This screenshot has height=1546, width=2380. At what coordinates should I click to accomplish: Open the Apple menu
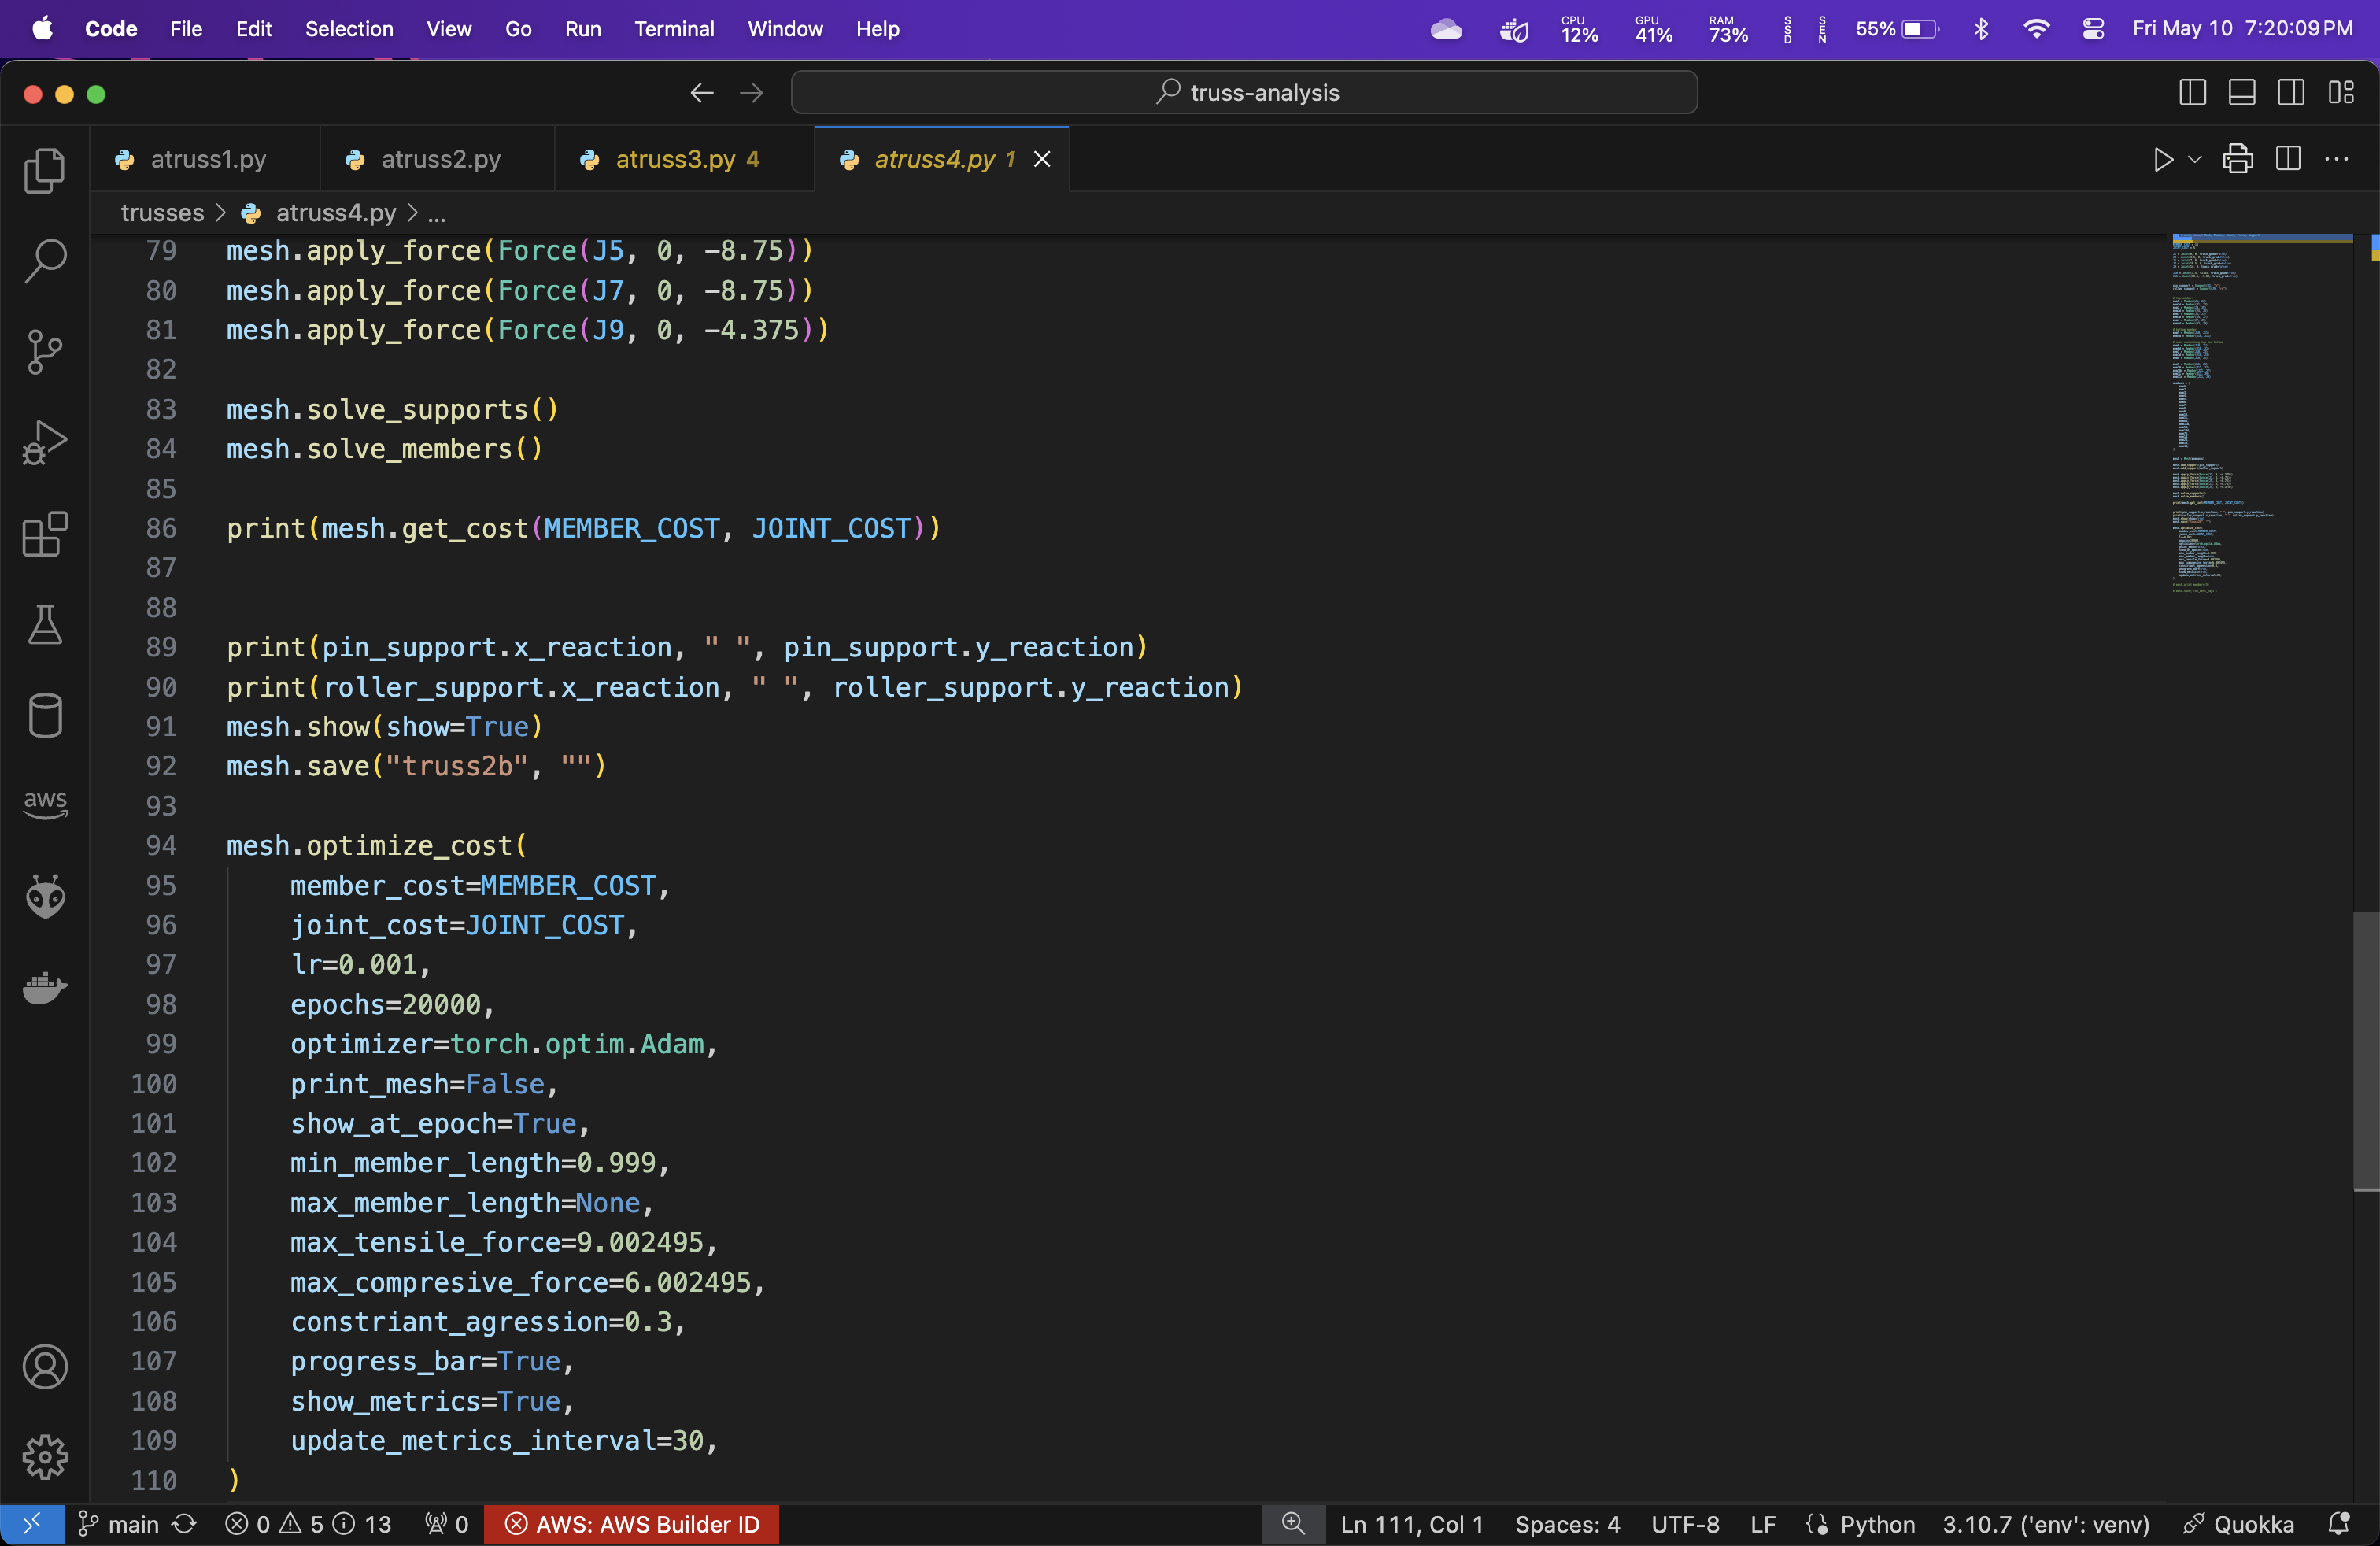pyautogui.click(x=42, y=29)
